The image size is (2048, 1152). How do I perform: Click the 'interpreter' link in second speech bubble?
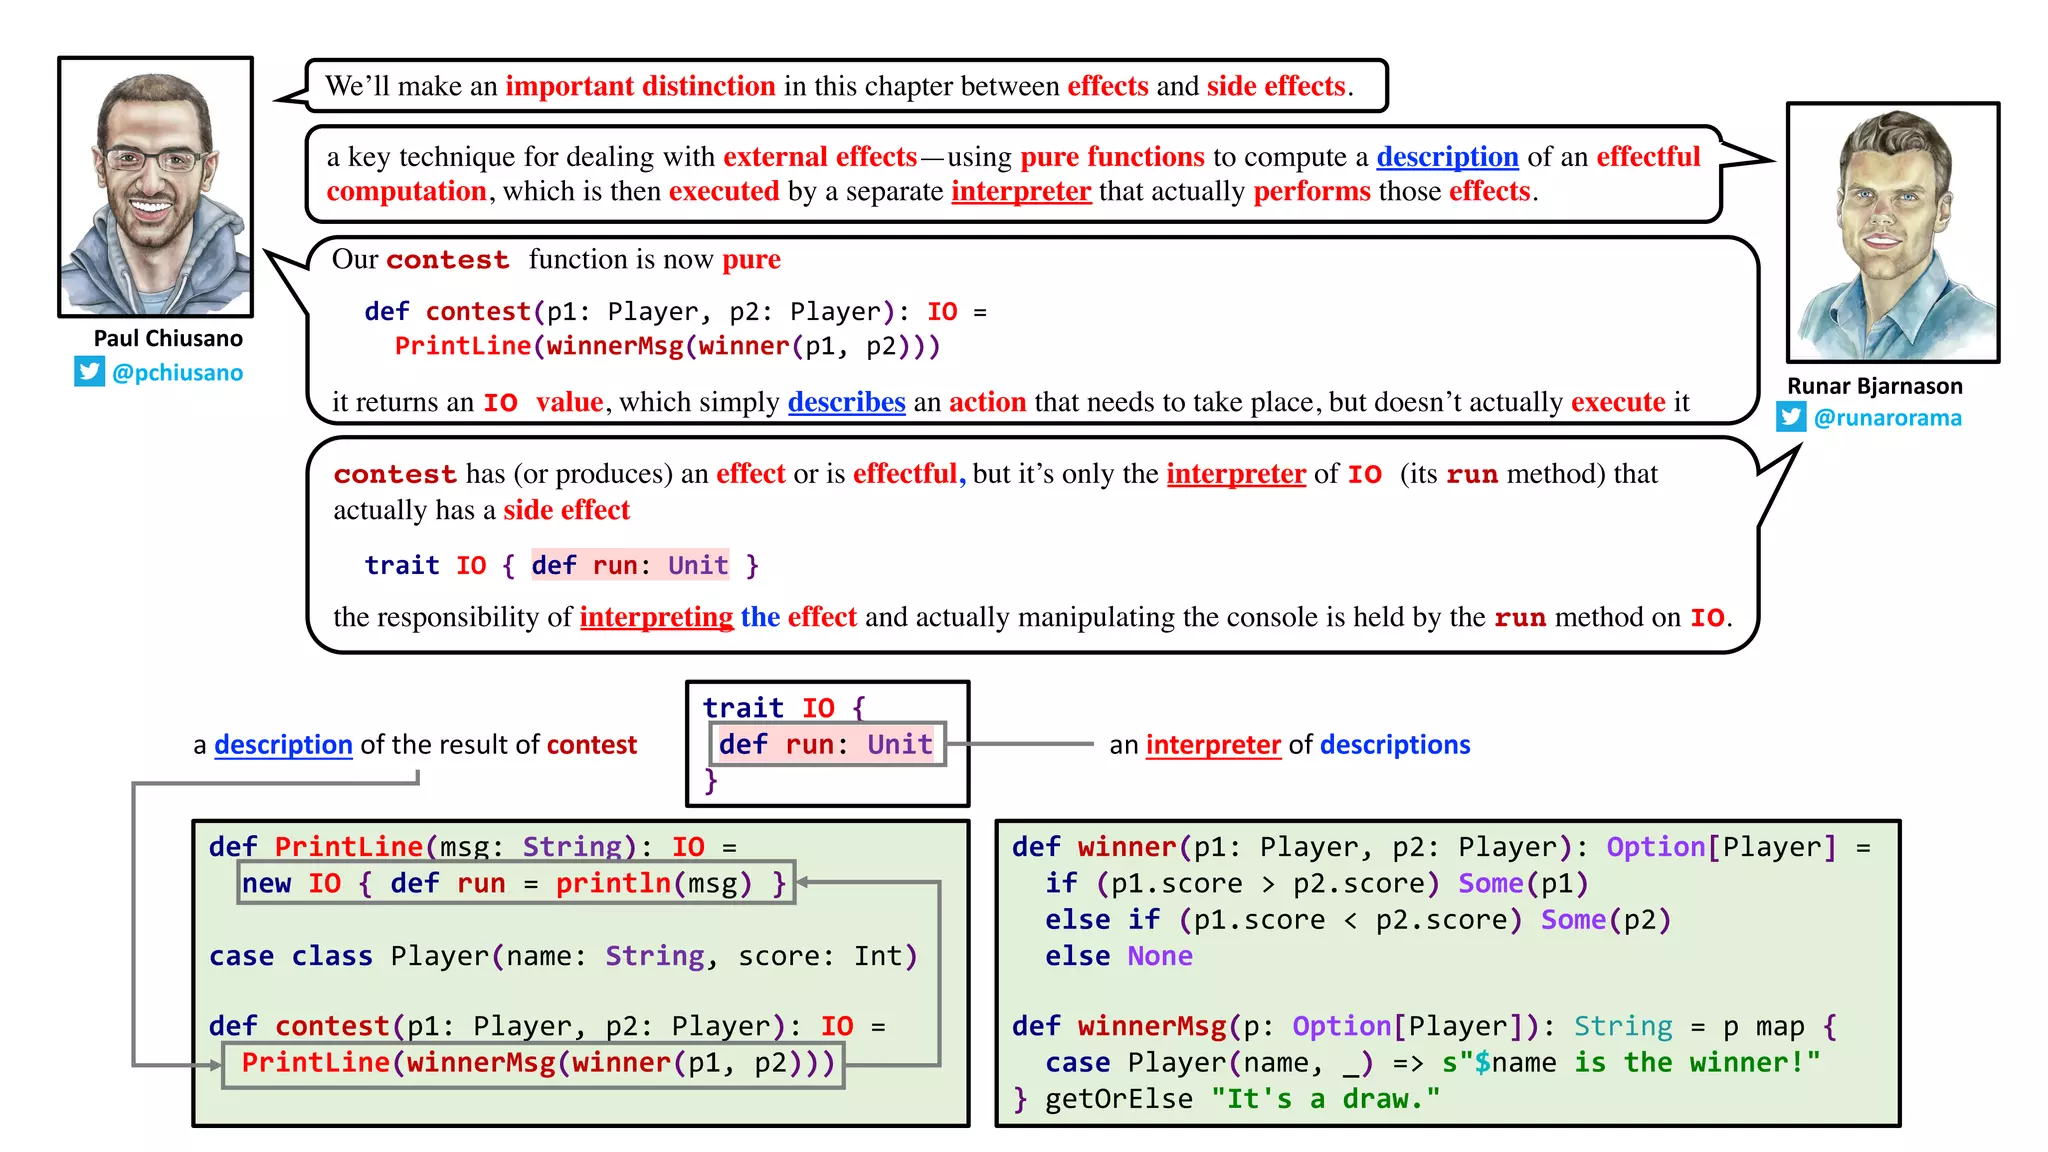[1020, 191]
